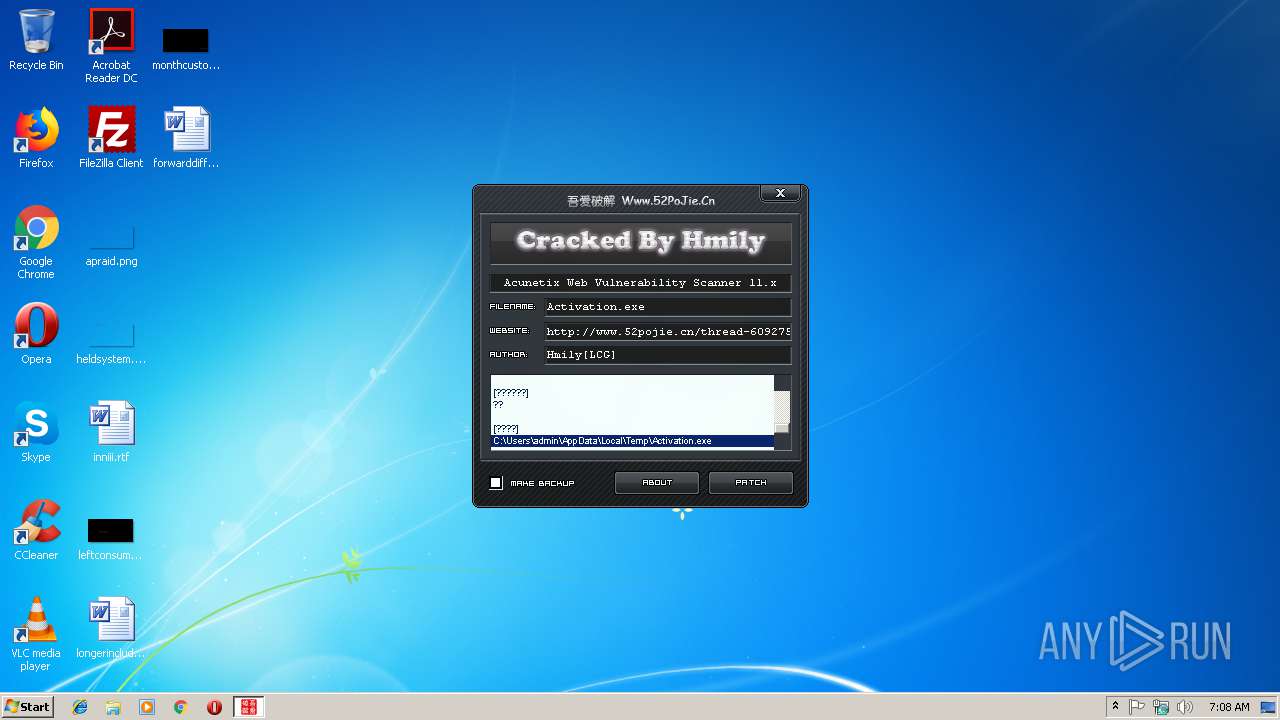The width and height of the screenshot is (1280, 720).
Task: Click the About button
Action: pyautogui.click(x=657, y=483)
